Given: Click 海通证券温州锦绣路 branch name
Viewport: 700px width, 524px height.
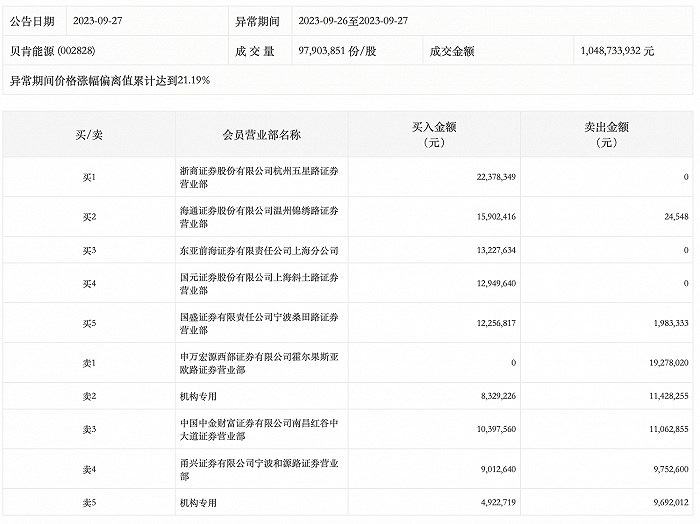Looking at the screenshot, I should tap(259, 217).
